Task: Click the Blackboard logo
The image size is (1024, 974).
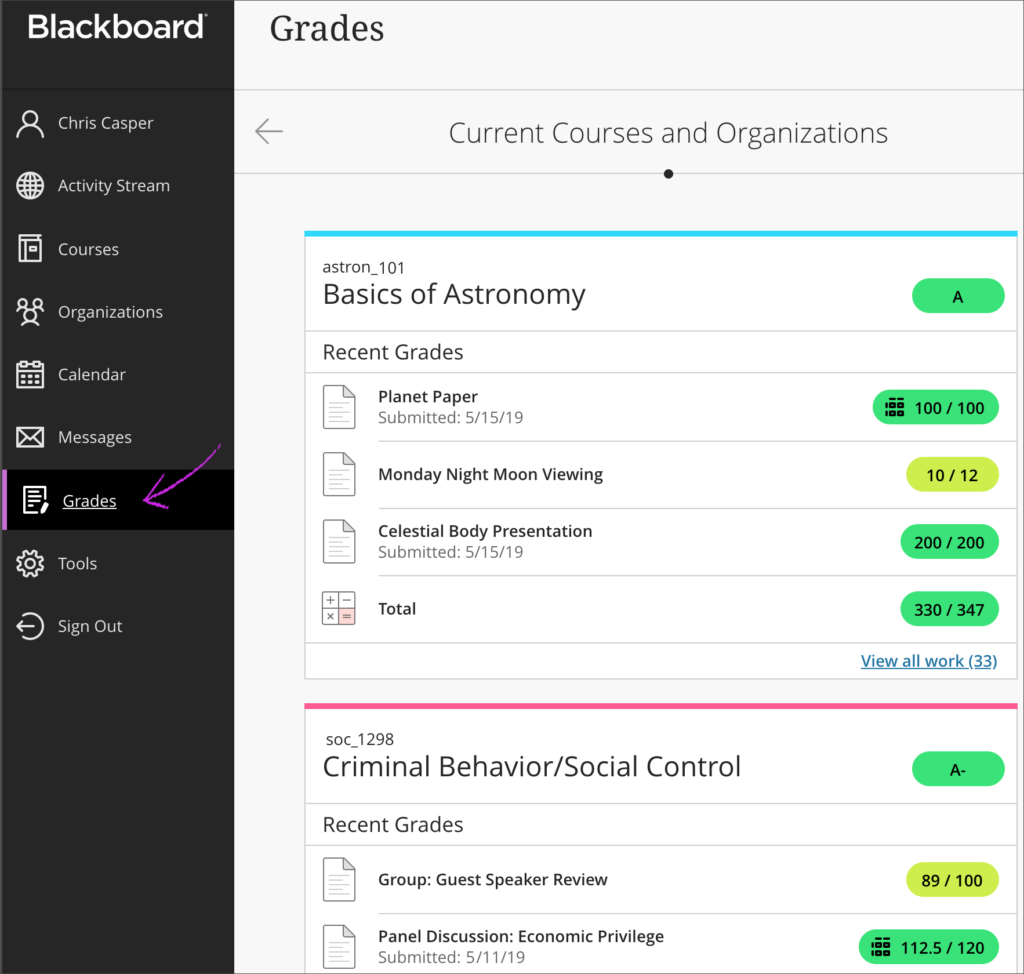Action: [117, 27]
